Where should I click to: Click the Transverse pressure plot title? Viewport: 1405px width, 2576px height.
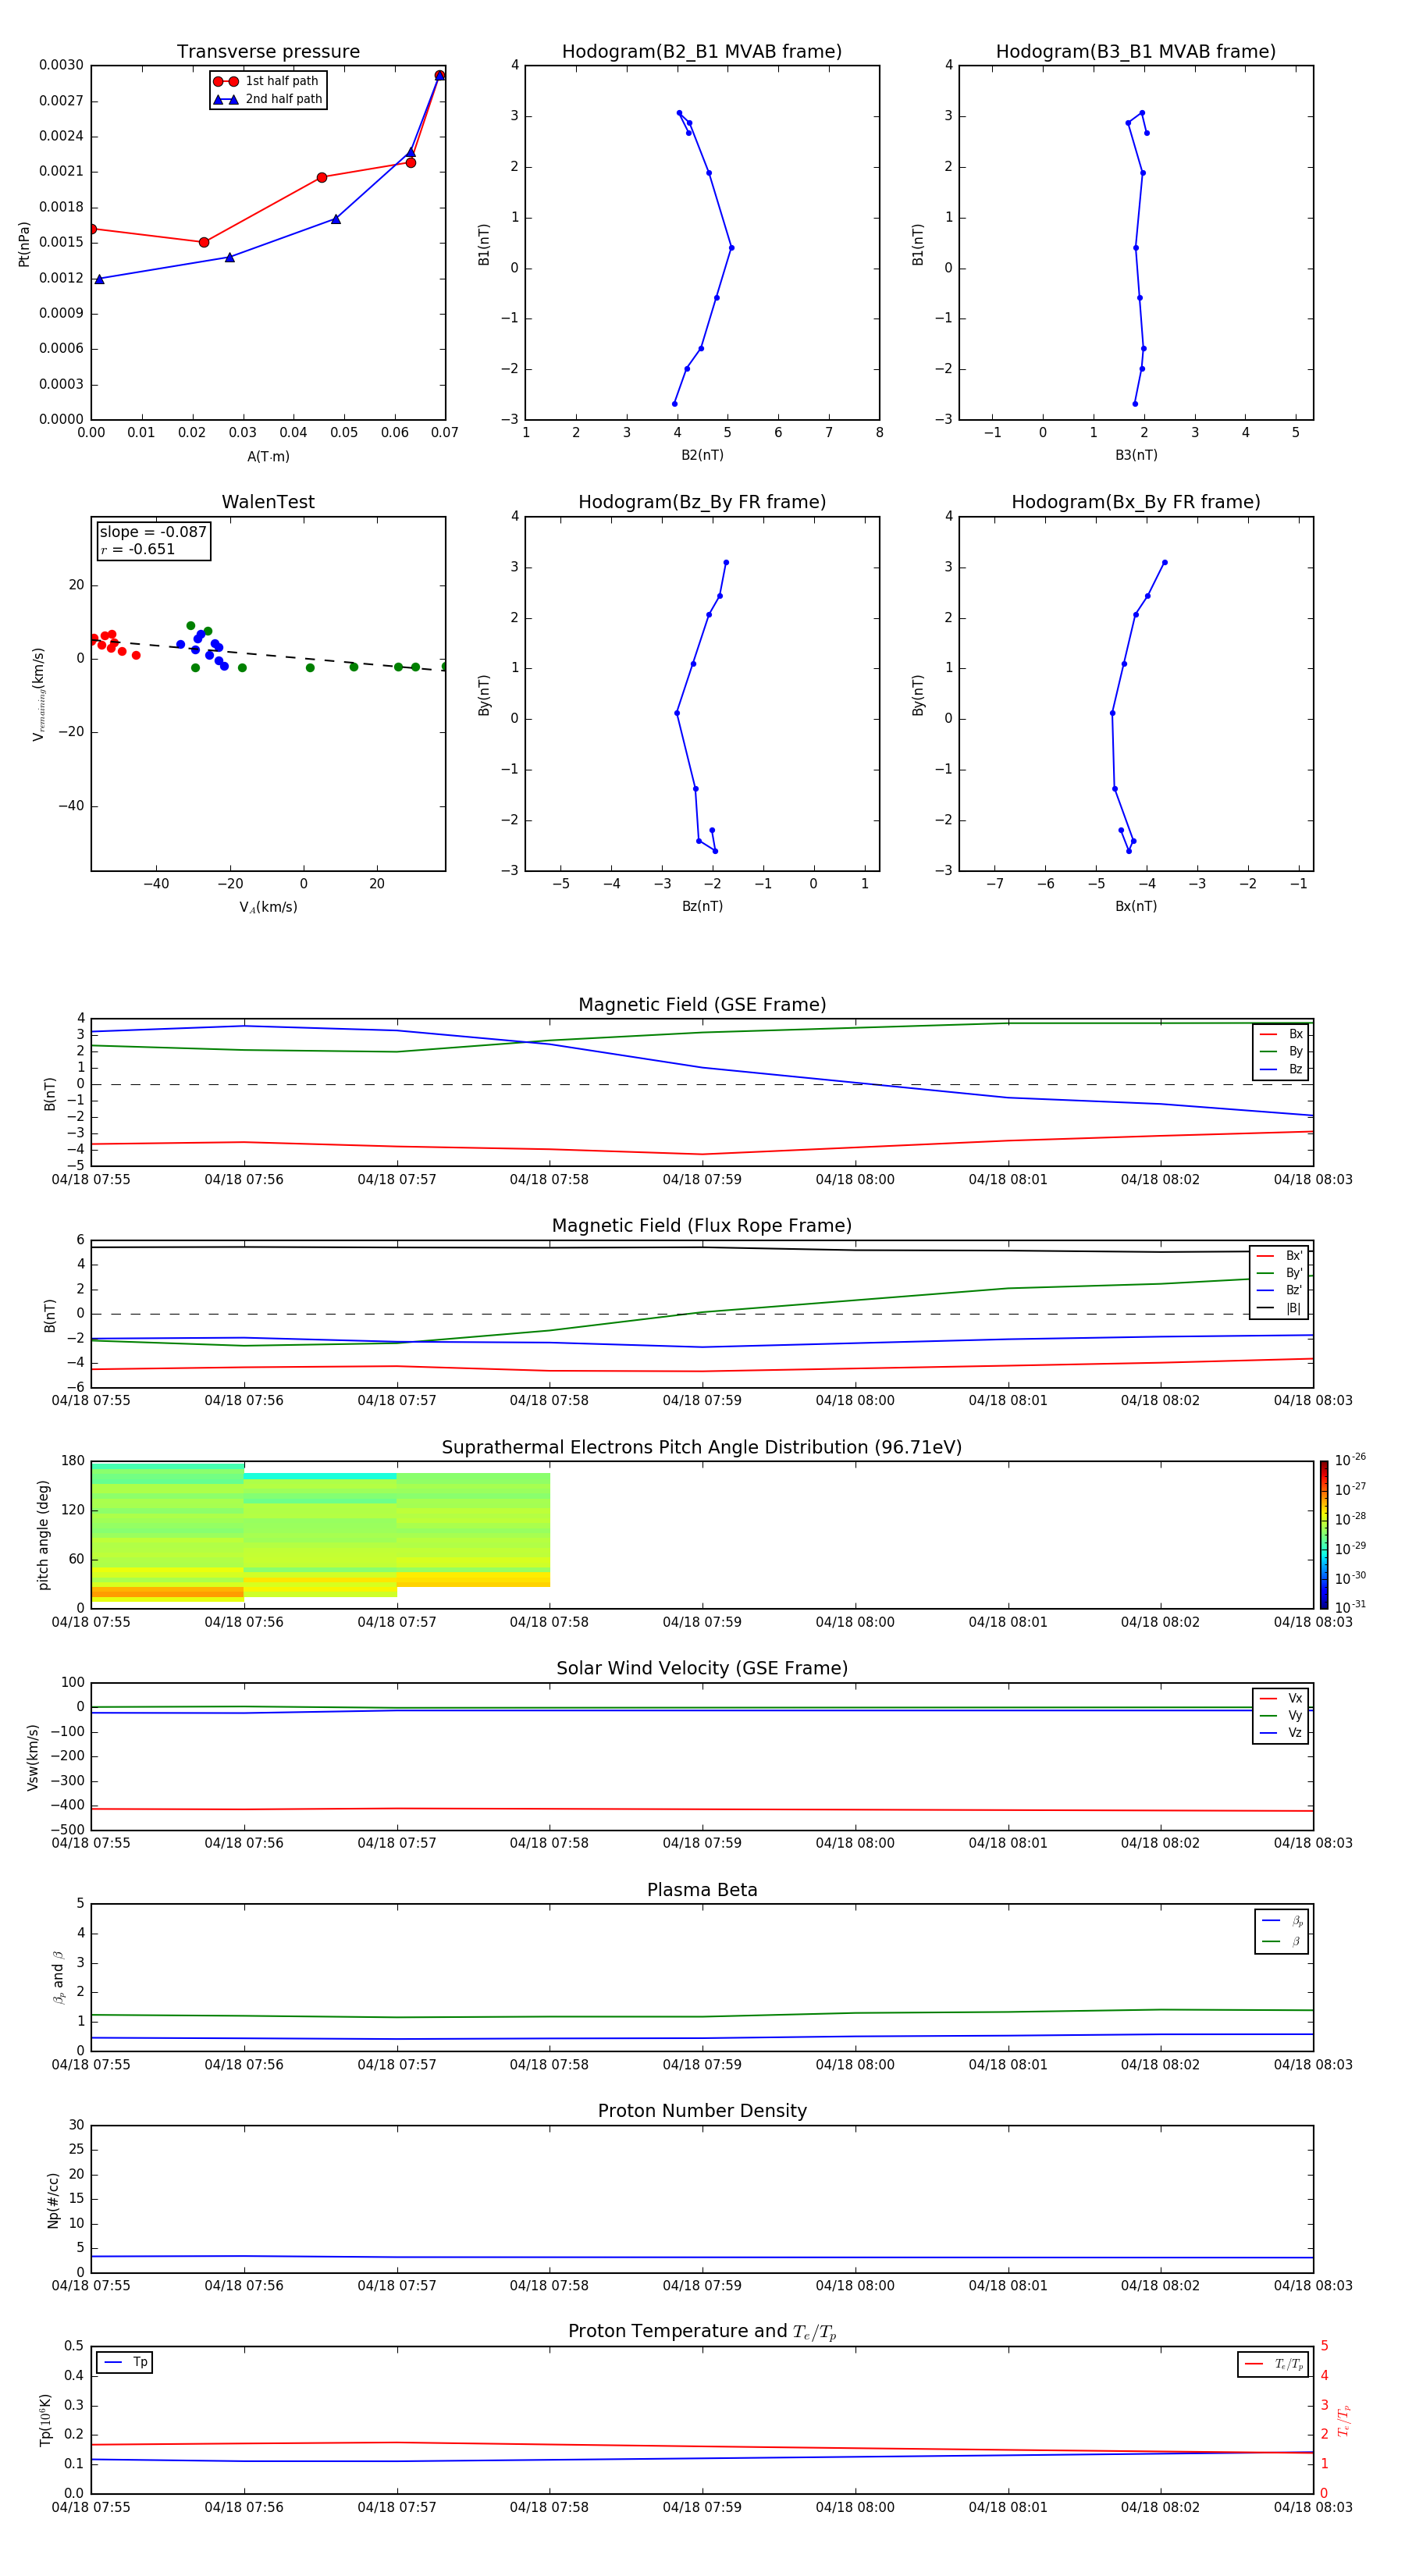coord(268,52)
